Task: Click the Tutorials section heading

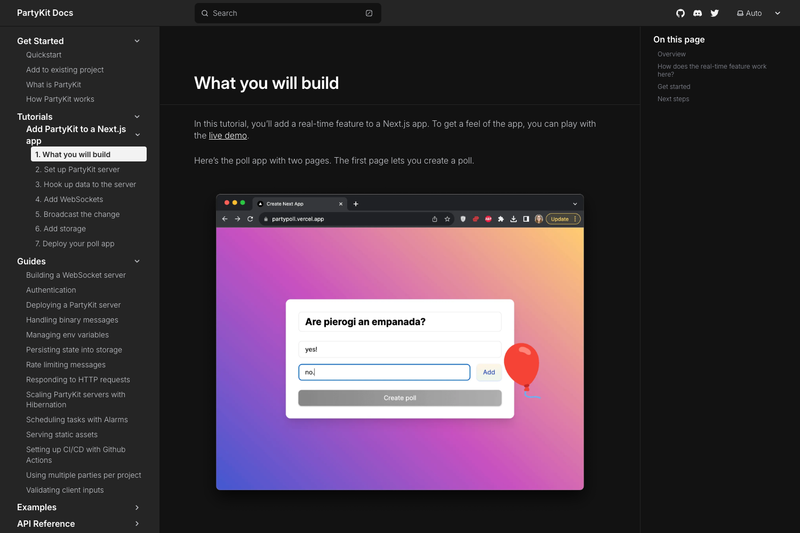Action: coord(35,117)
